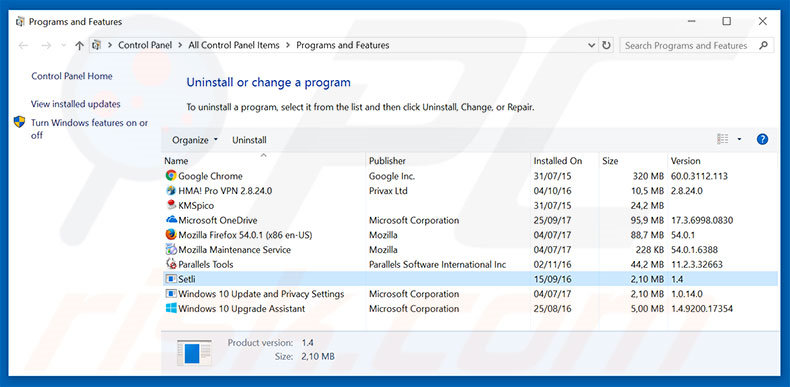Click the Microsoft OneDrive cloud icon
Screen dimensions: 790x387
(x=171, y=220)
